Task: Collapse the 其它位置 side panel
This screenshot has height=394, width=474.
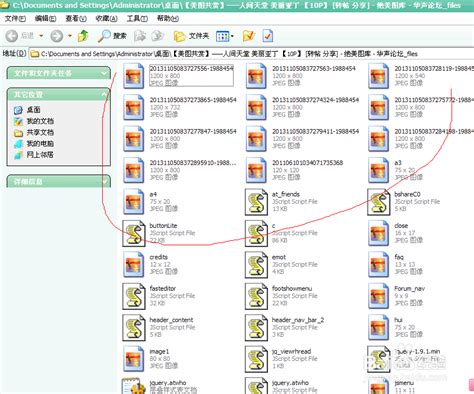Action: (104, 95)
